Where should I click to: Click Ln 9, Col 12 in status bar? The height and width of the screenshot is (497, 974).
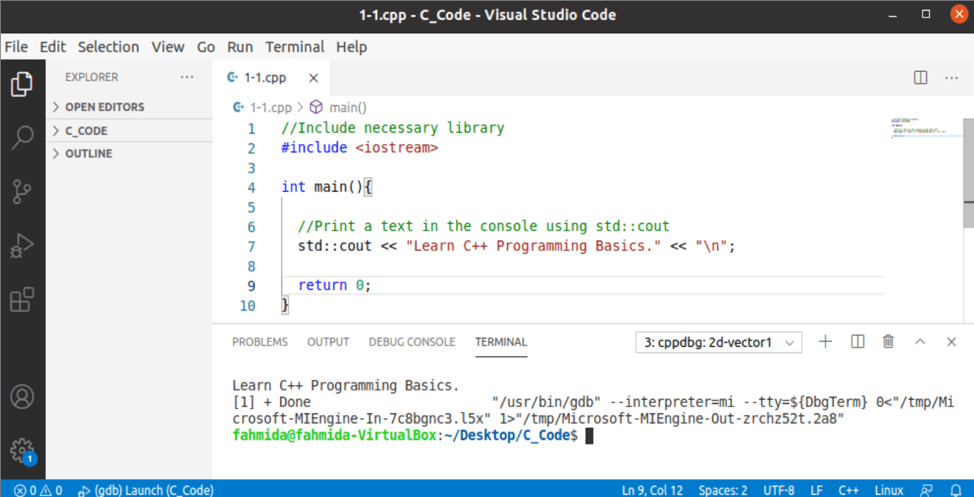(653, 490)
